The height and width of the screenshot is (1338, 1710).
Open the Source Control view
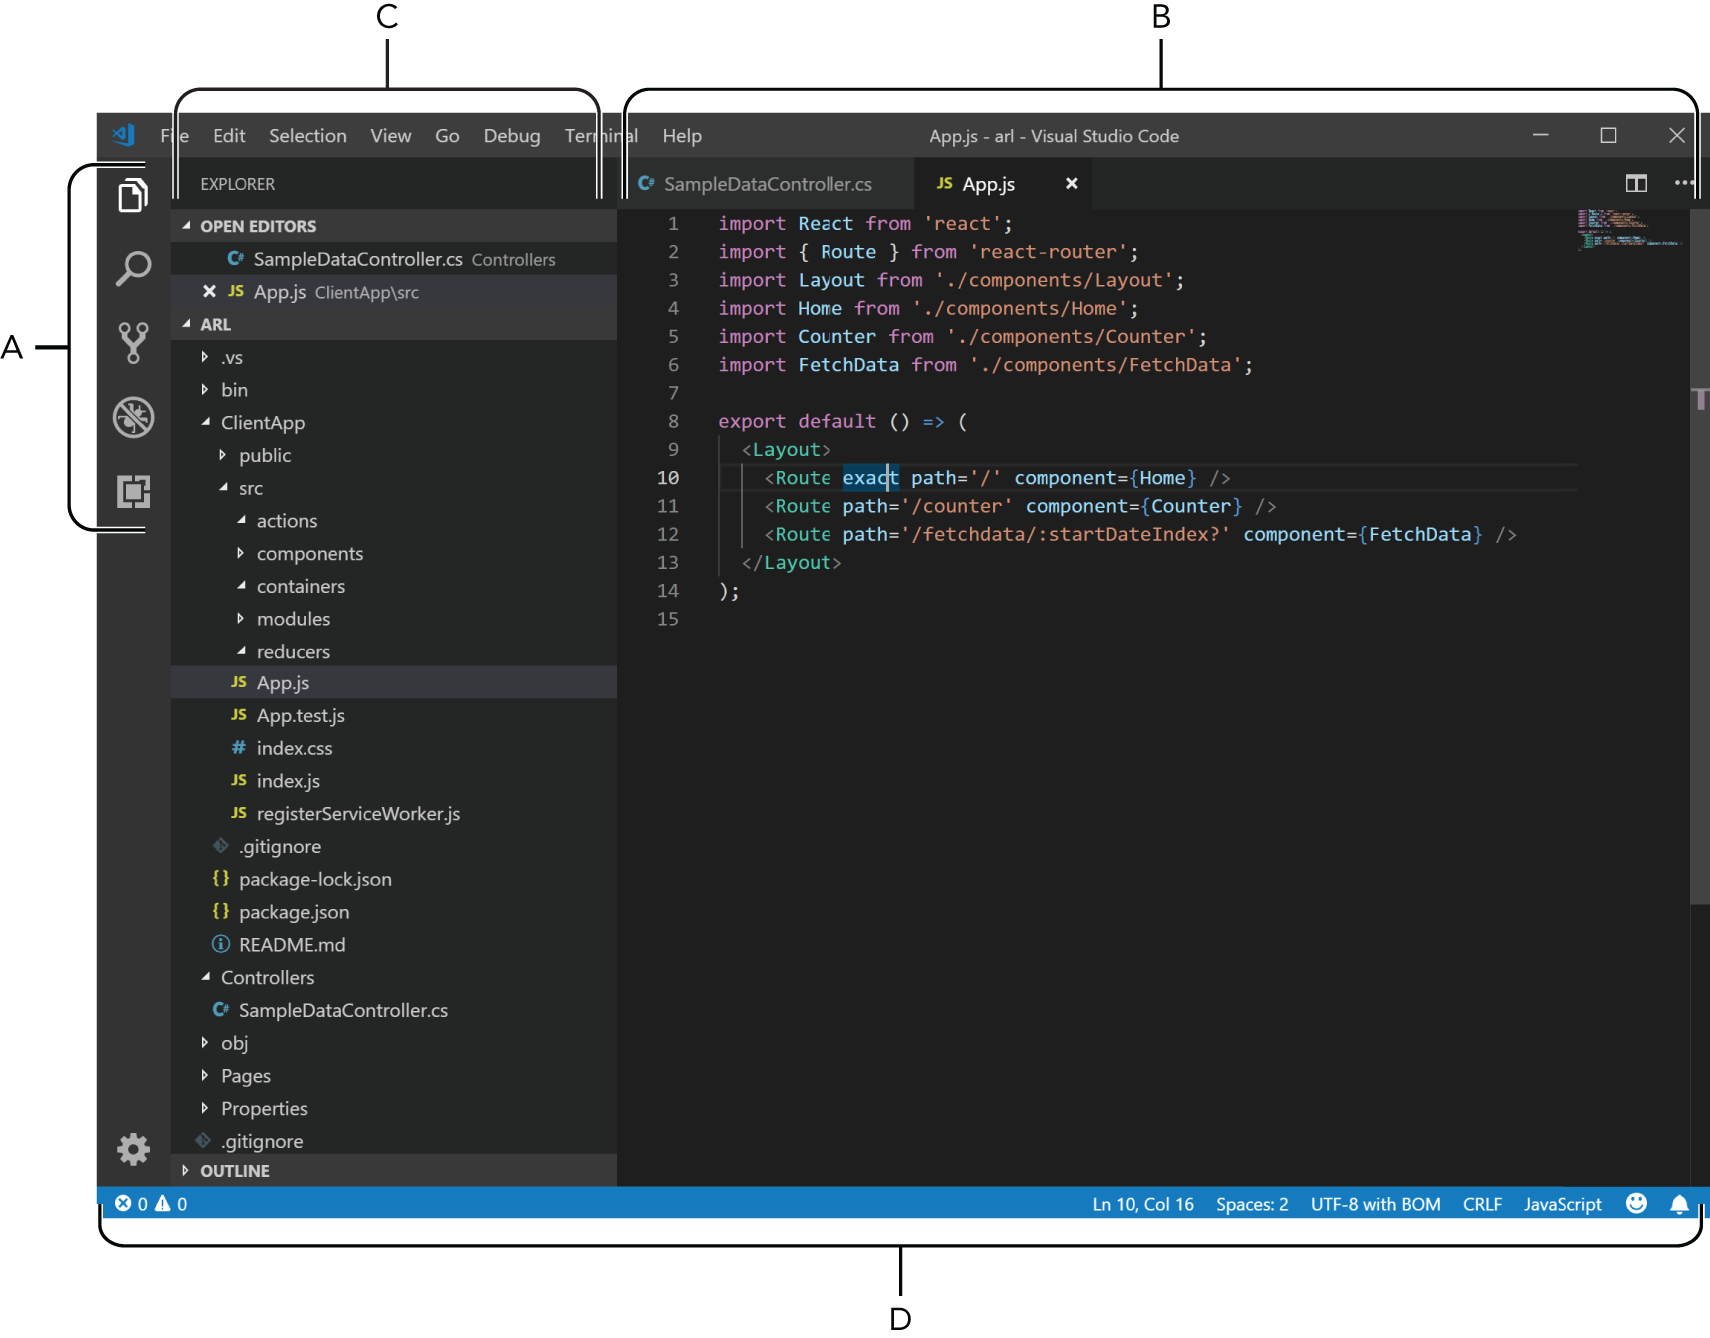point(133,343)
